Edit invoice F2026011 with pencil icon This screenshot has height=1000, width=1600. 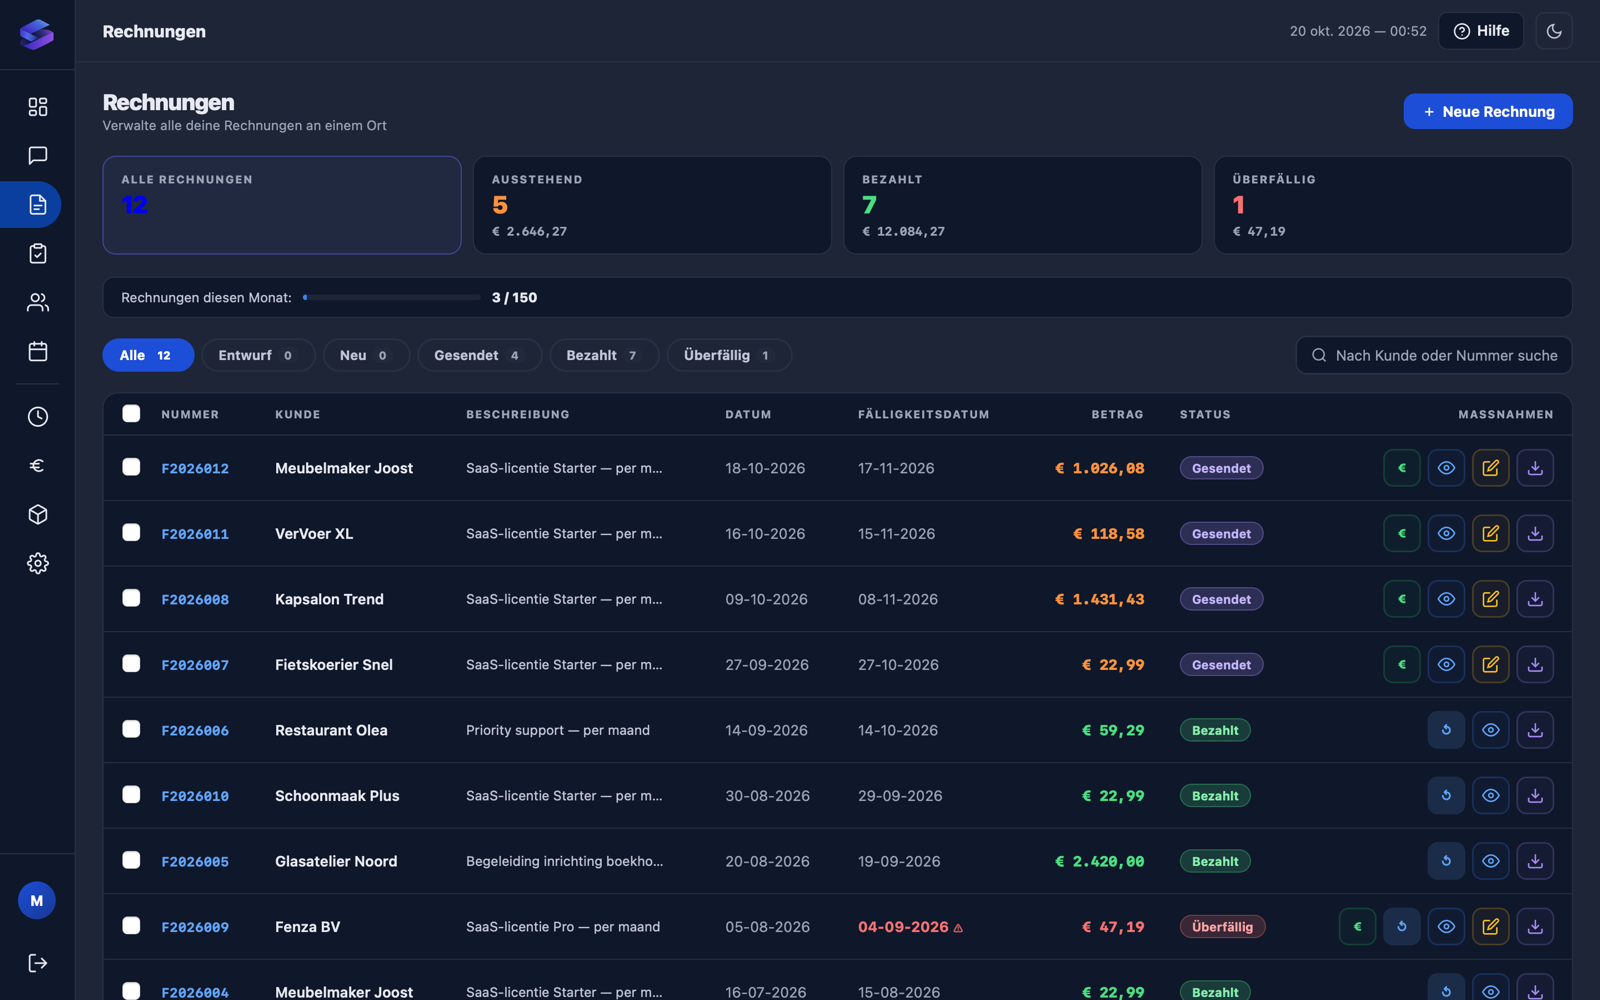[1490, 534]
